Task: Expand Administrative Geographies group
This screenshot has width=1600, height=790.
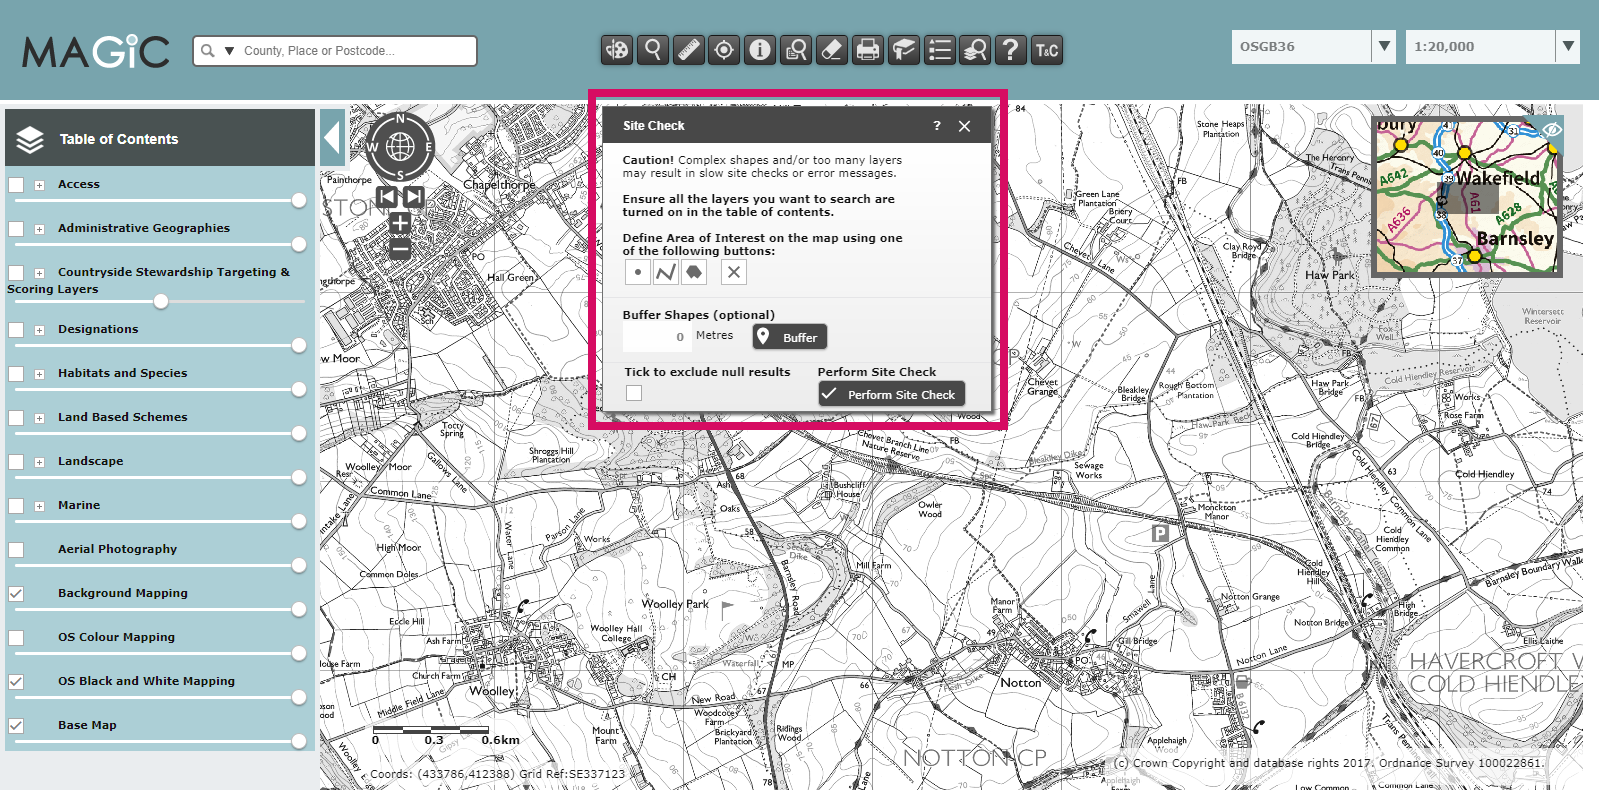Action: coord(39,229)
